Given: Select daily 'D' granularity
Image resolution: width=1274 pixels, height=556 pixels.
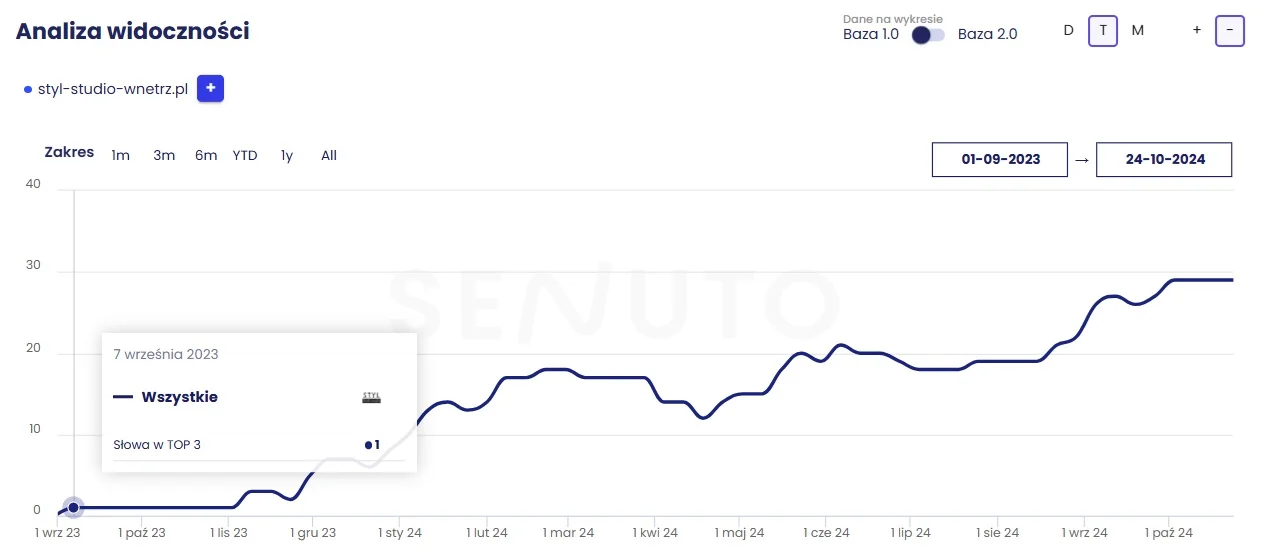Looking at the screenshot, I should (x=1068, y=30).
